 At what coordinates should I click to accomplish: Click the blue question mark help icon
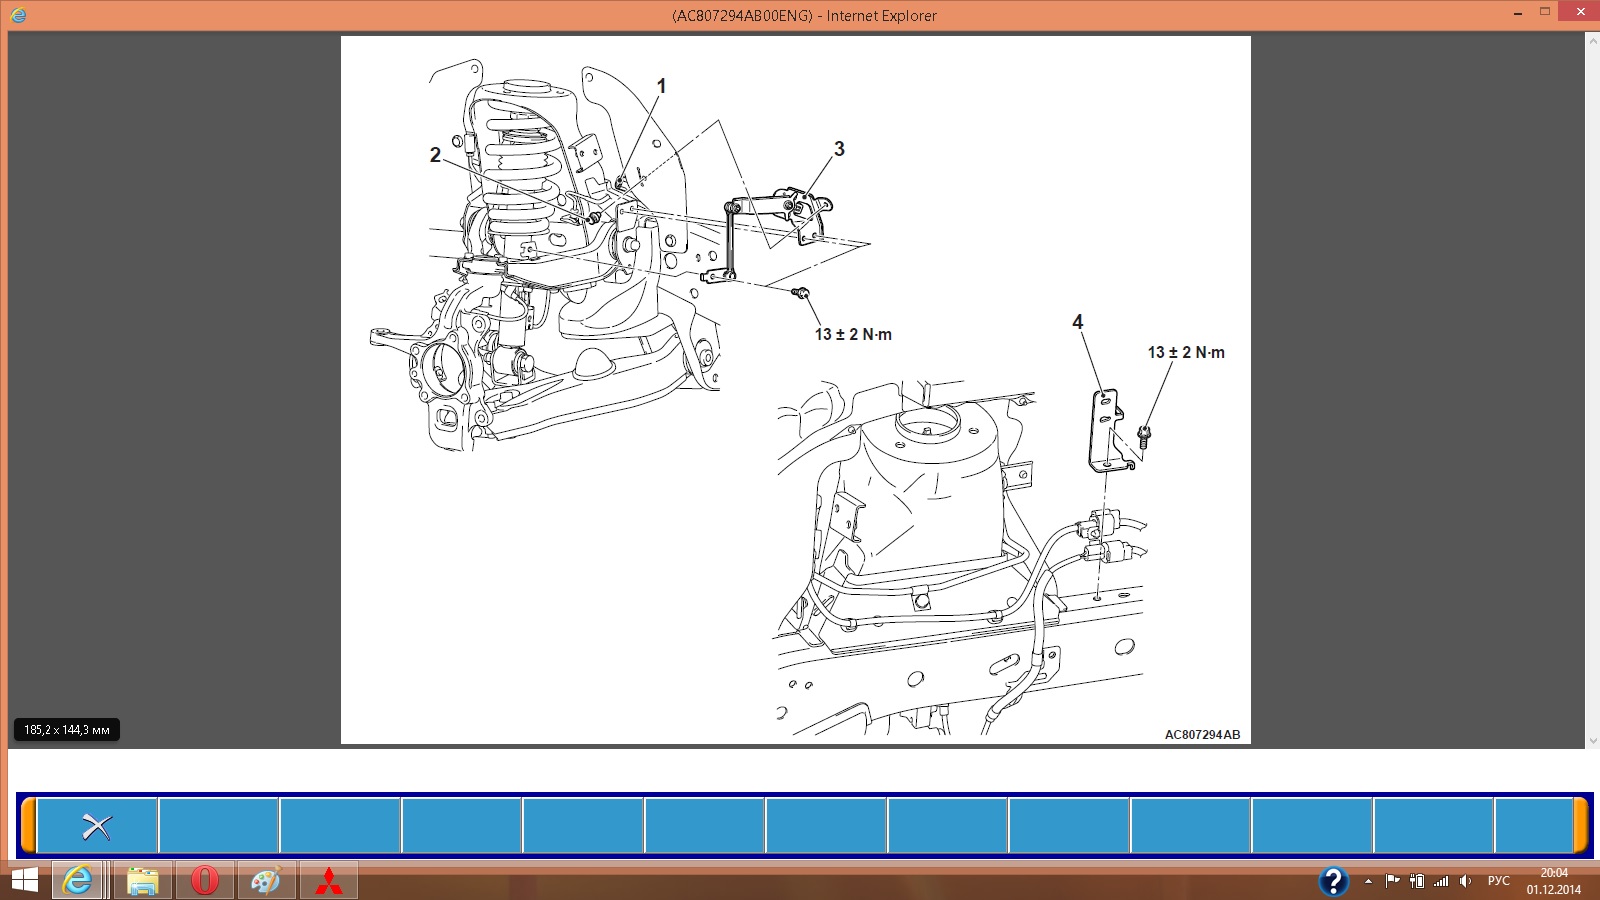pos(1333,881)
